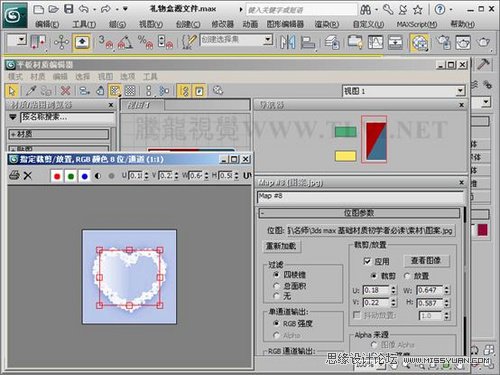Toggle the 应用 (Apply) checkbox
This screenshot has width=500, height=375.
click(x=367, y=261)
